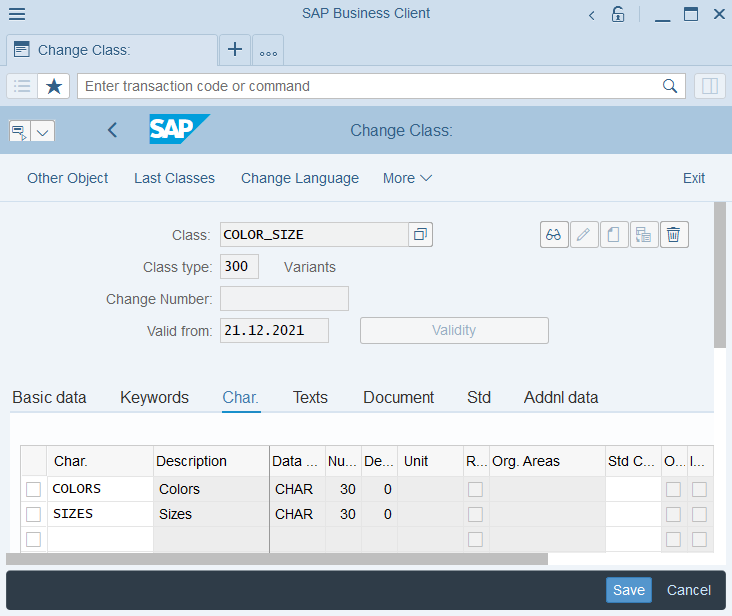Image resolution: width=732 pixels, height=616 pixels.
Task: Select the SIZES row checkbox
Action: [x=34, y=514]
